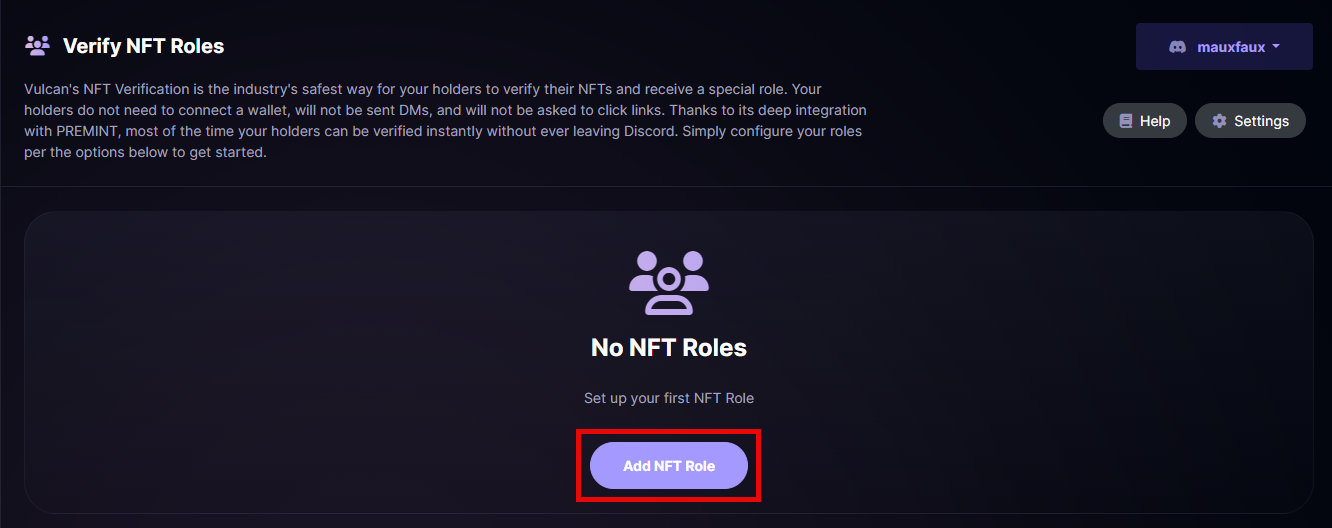Open the mauxfaux server dropdown
Viewport: 1332px width, 528px height.
[x=1224, y=47]
